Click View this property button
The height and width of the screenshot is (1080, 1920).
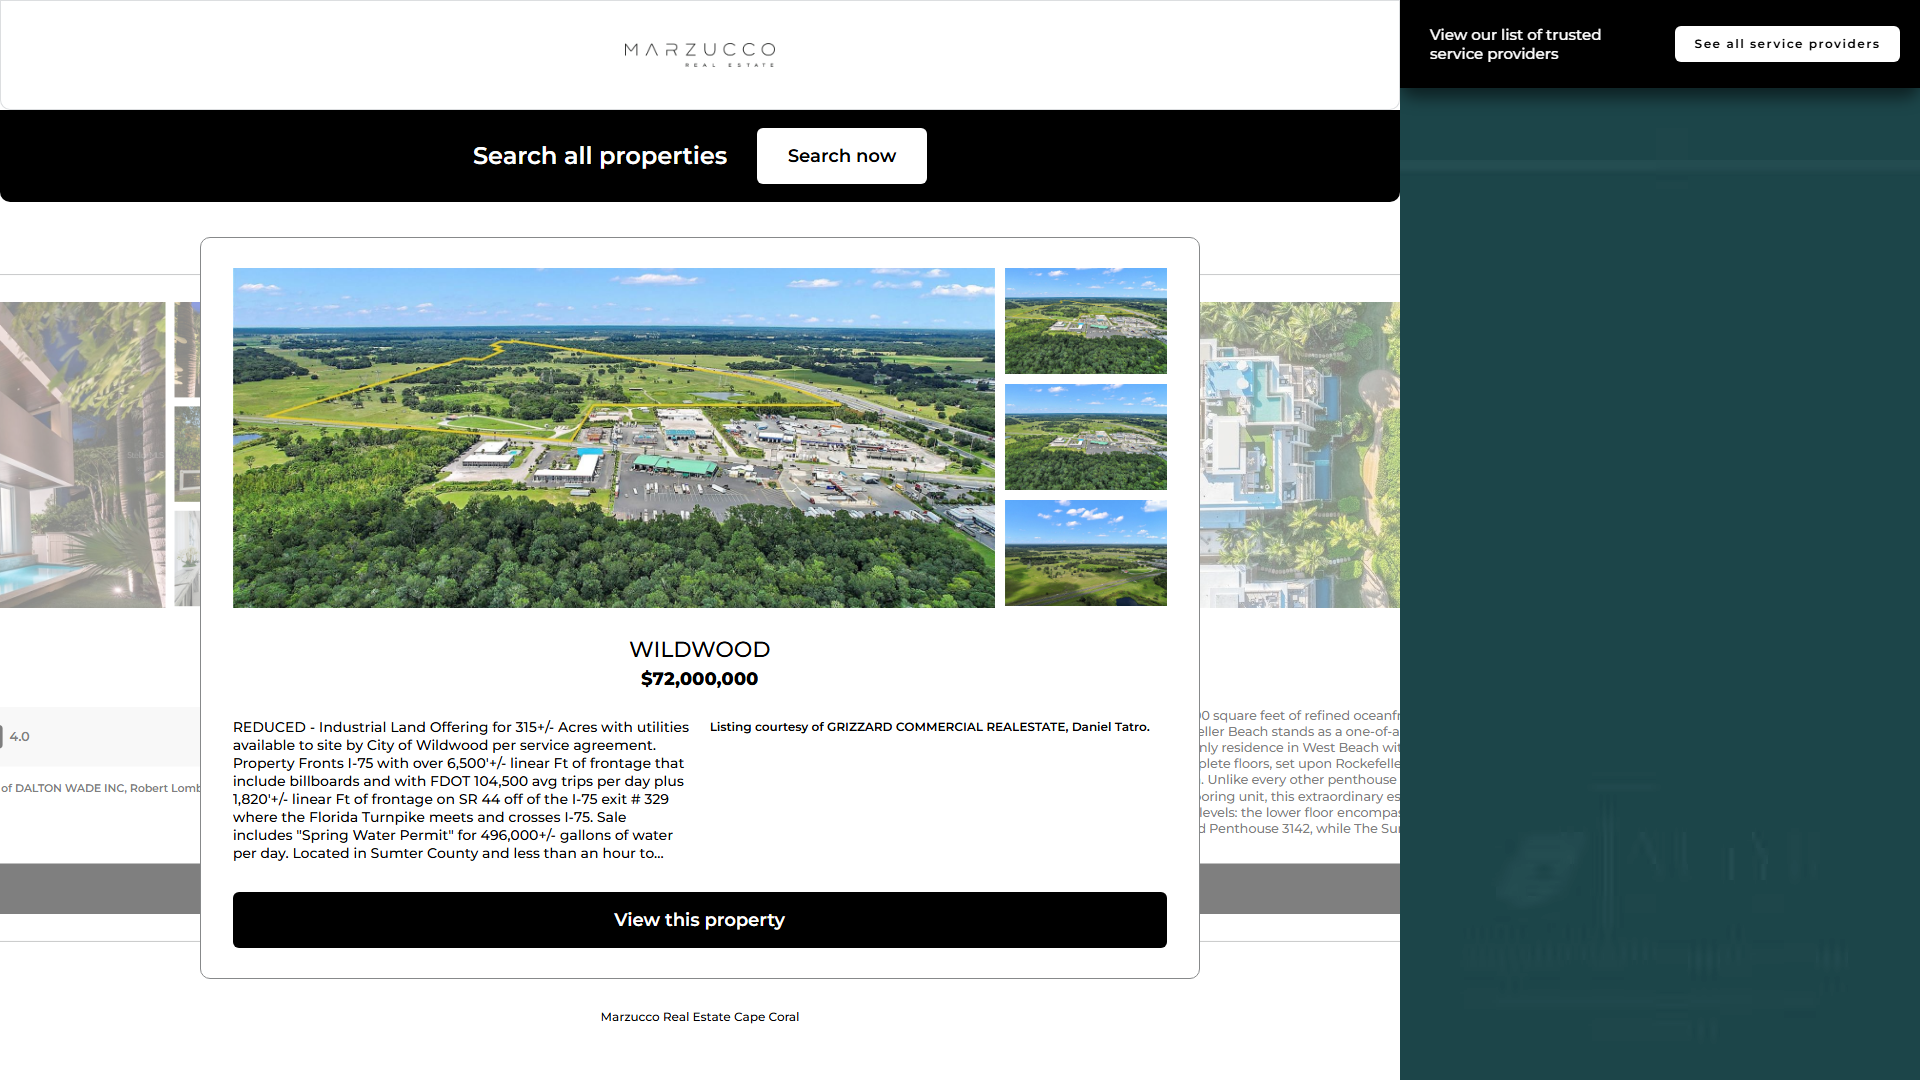[x=699, y=920]
